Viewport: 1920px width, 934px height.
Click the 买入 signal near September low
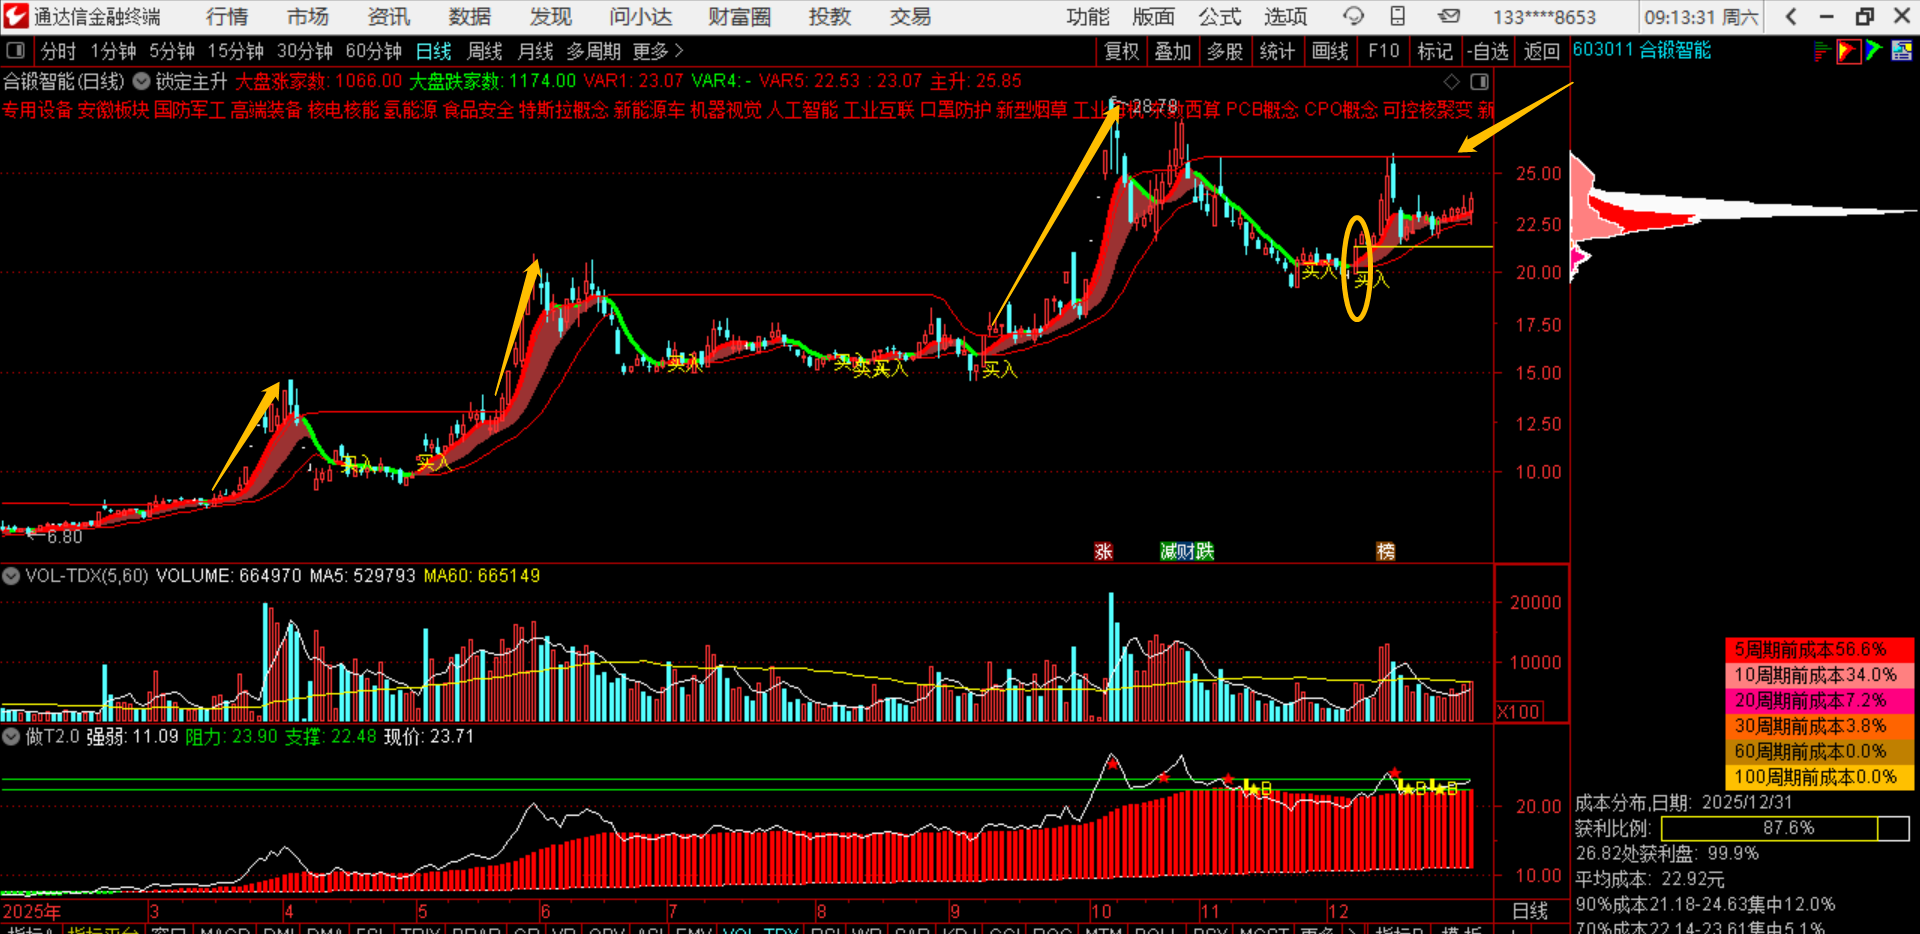click(x=999, y=370)
